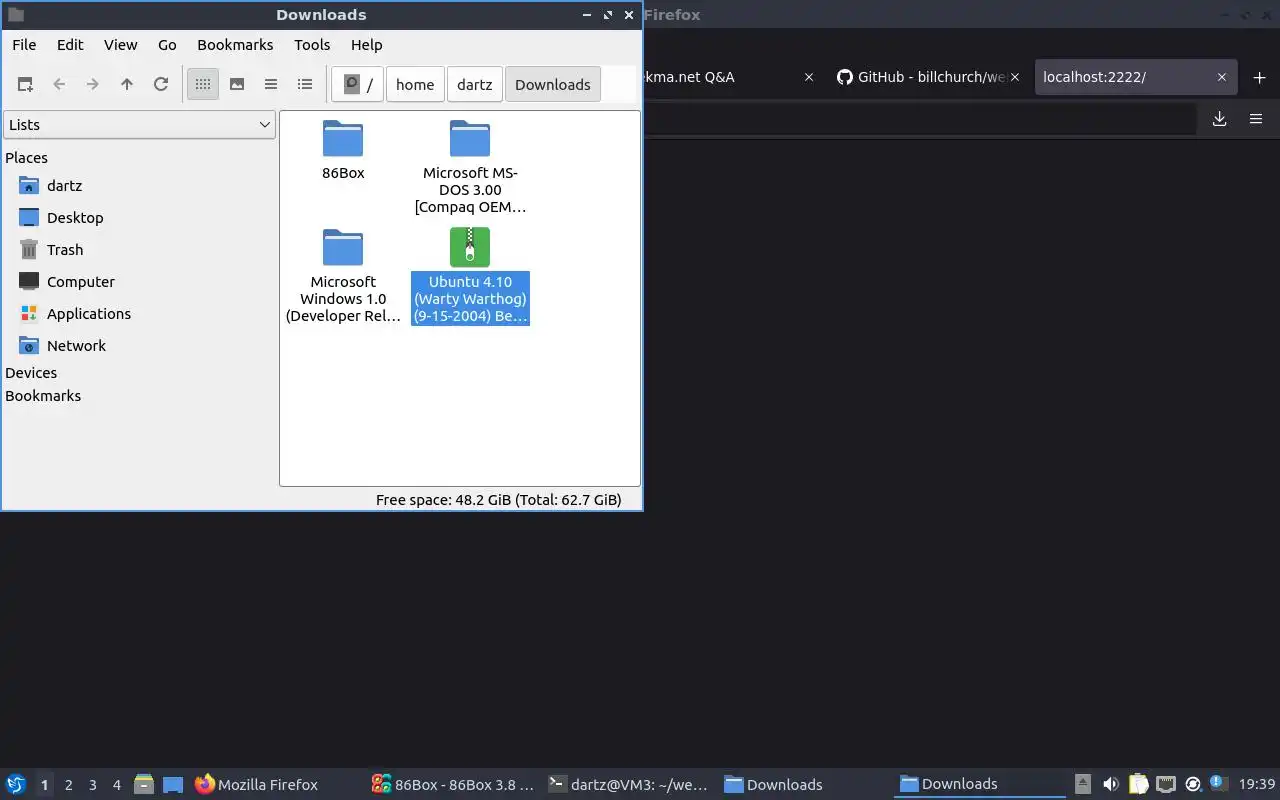Screen dimensions: 1280x800
Task: Select the 86Box folder
Action: 343,150
